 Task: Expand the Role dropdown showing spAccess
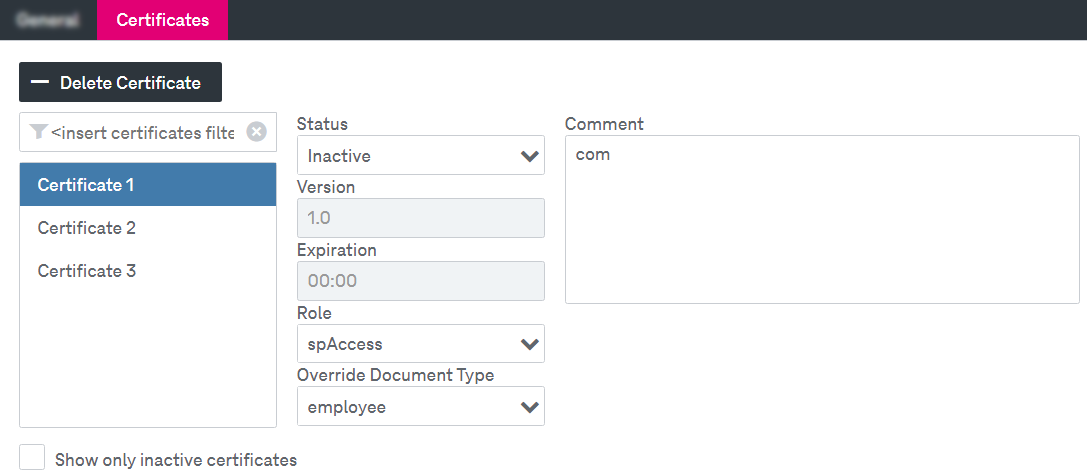(421, 344)
